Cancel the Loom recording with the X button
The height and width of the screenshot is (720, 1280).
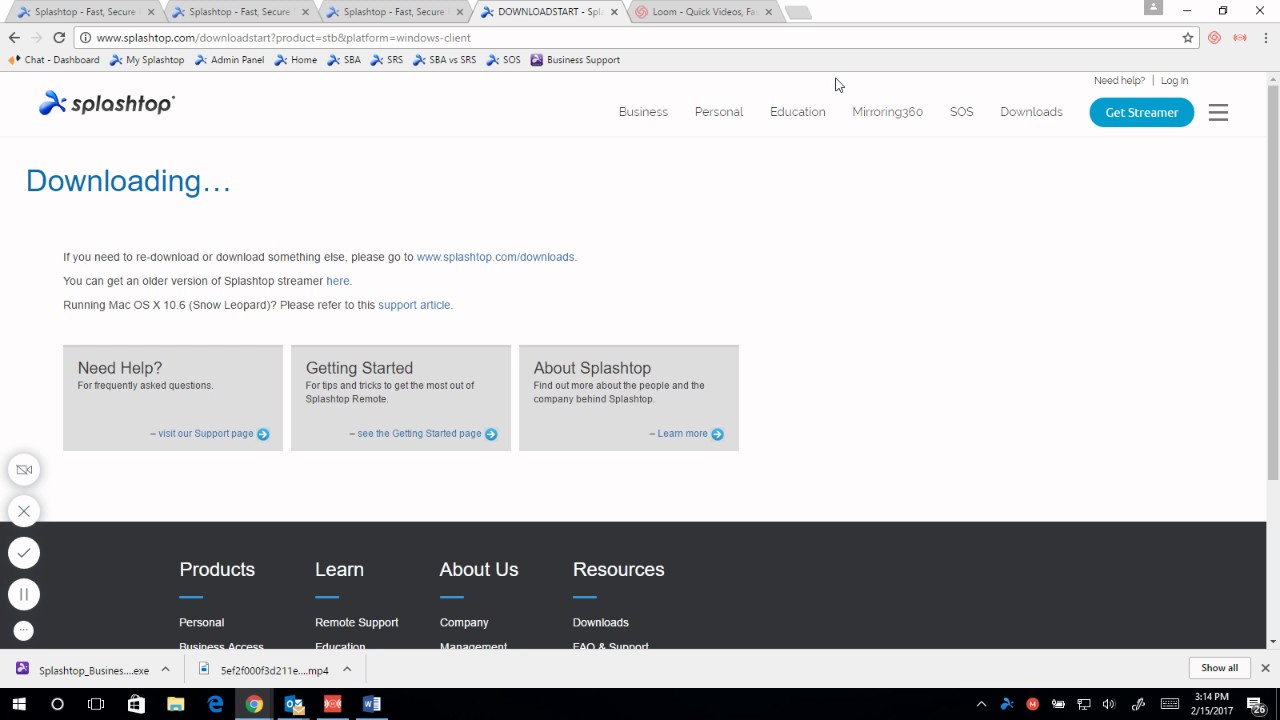[x=24, y=511]
